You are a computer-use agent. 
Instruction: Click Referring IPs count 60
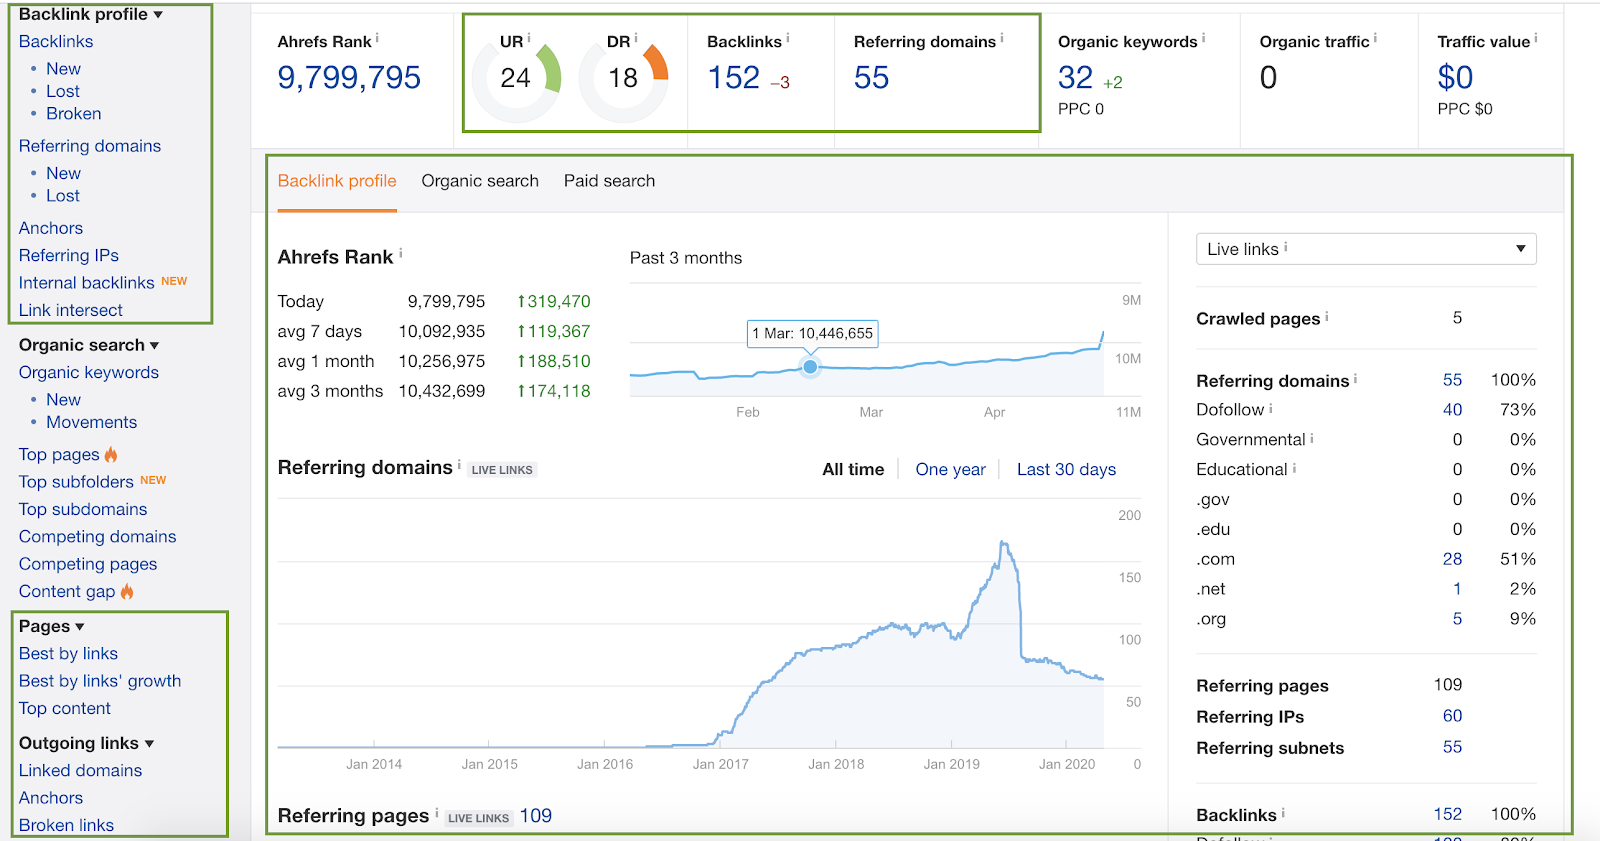coord(1452,716)
